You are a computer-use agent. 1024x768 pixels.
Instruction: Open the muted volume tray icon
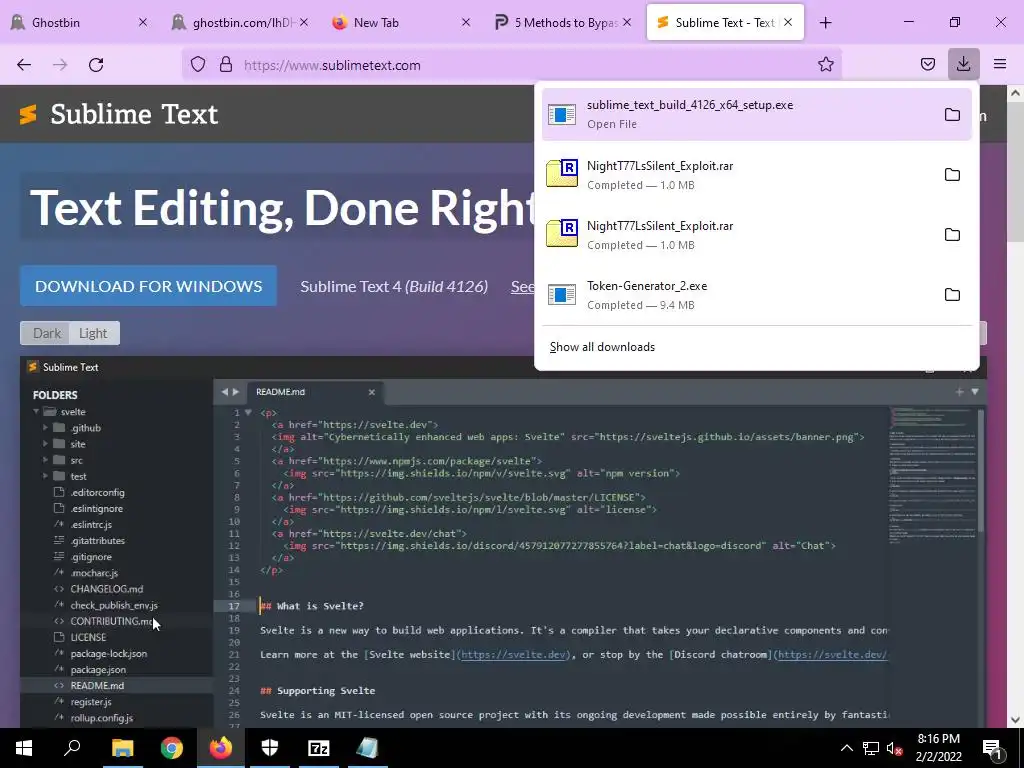point(894,748)
